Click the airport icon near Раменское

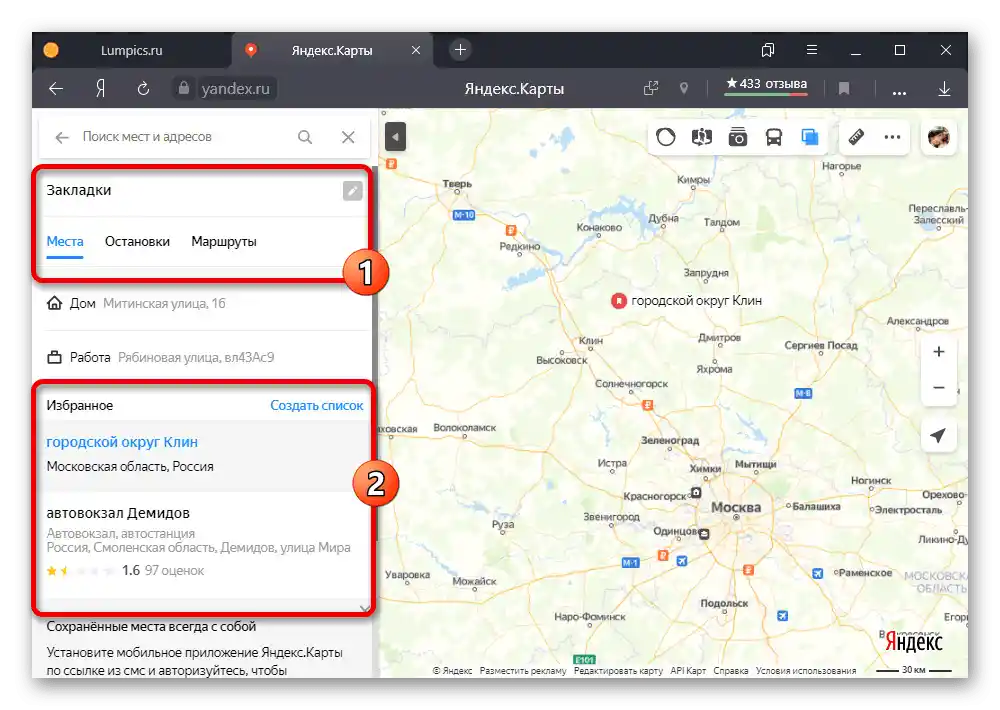click(818, 573)
